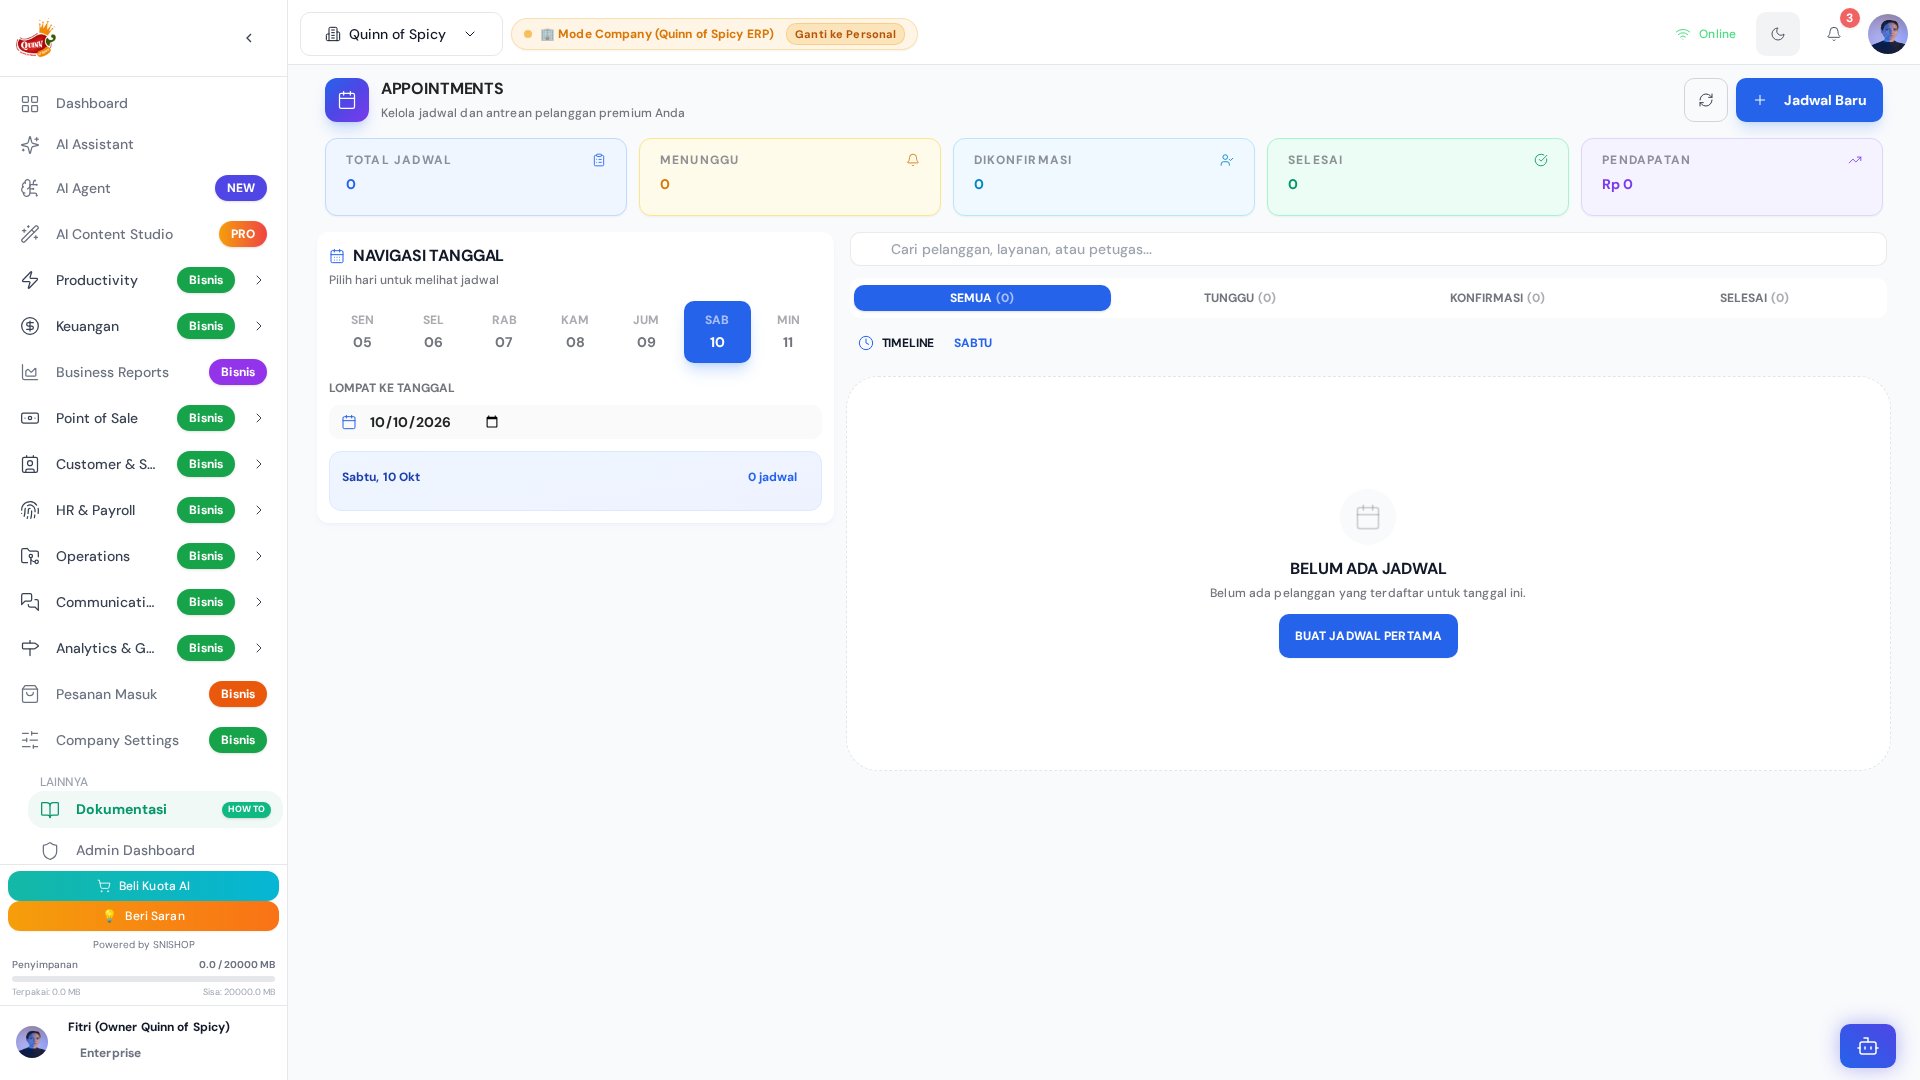Screen dimensions: 1920x1080
Task: Open the notifications bell
Action: click(x=1834, y=34)
